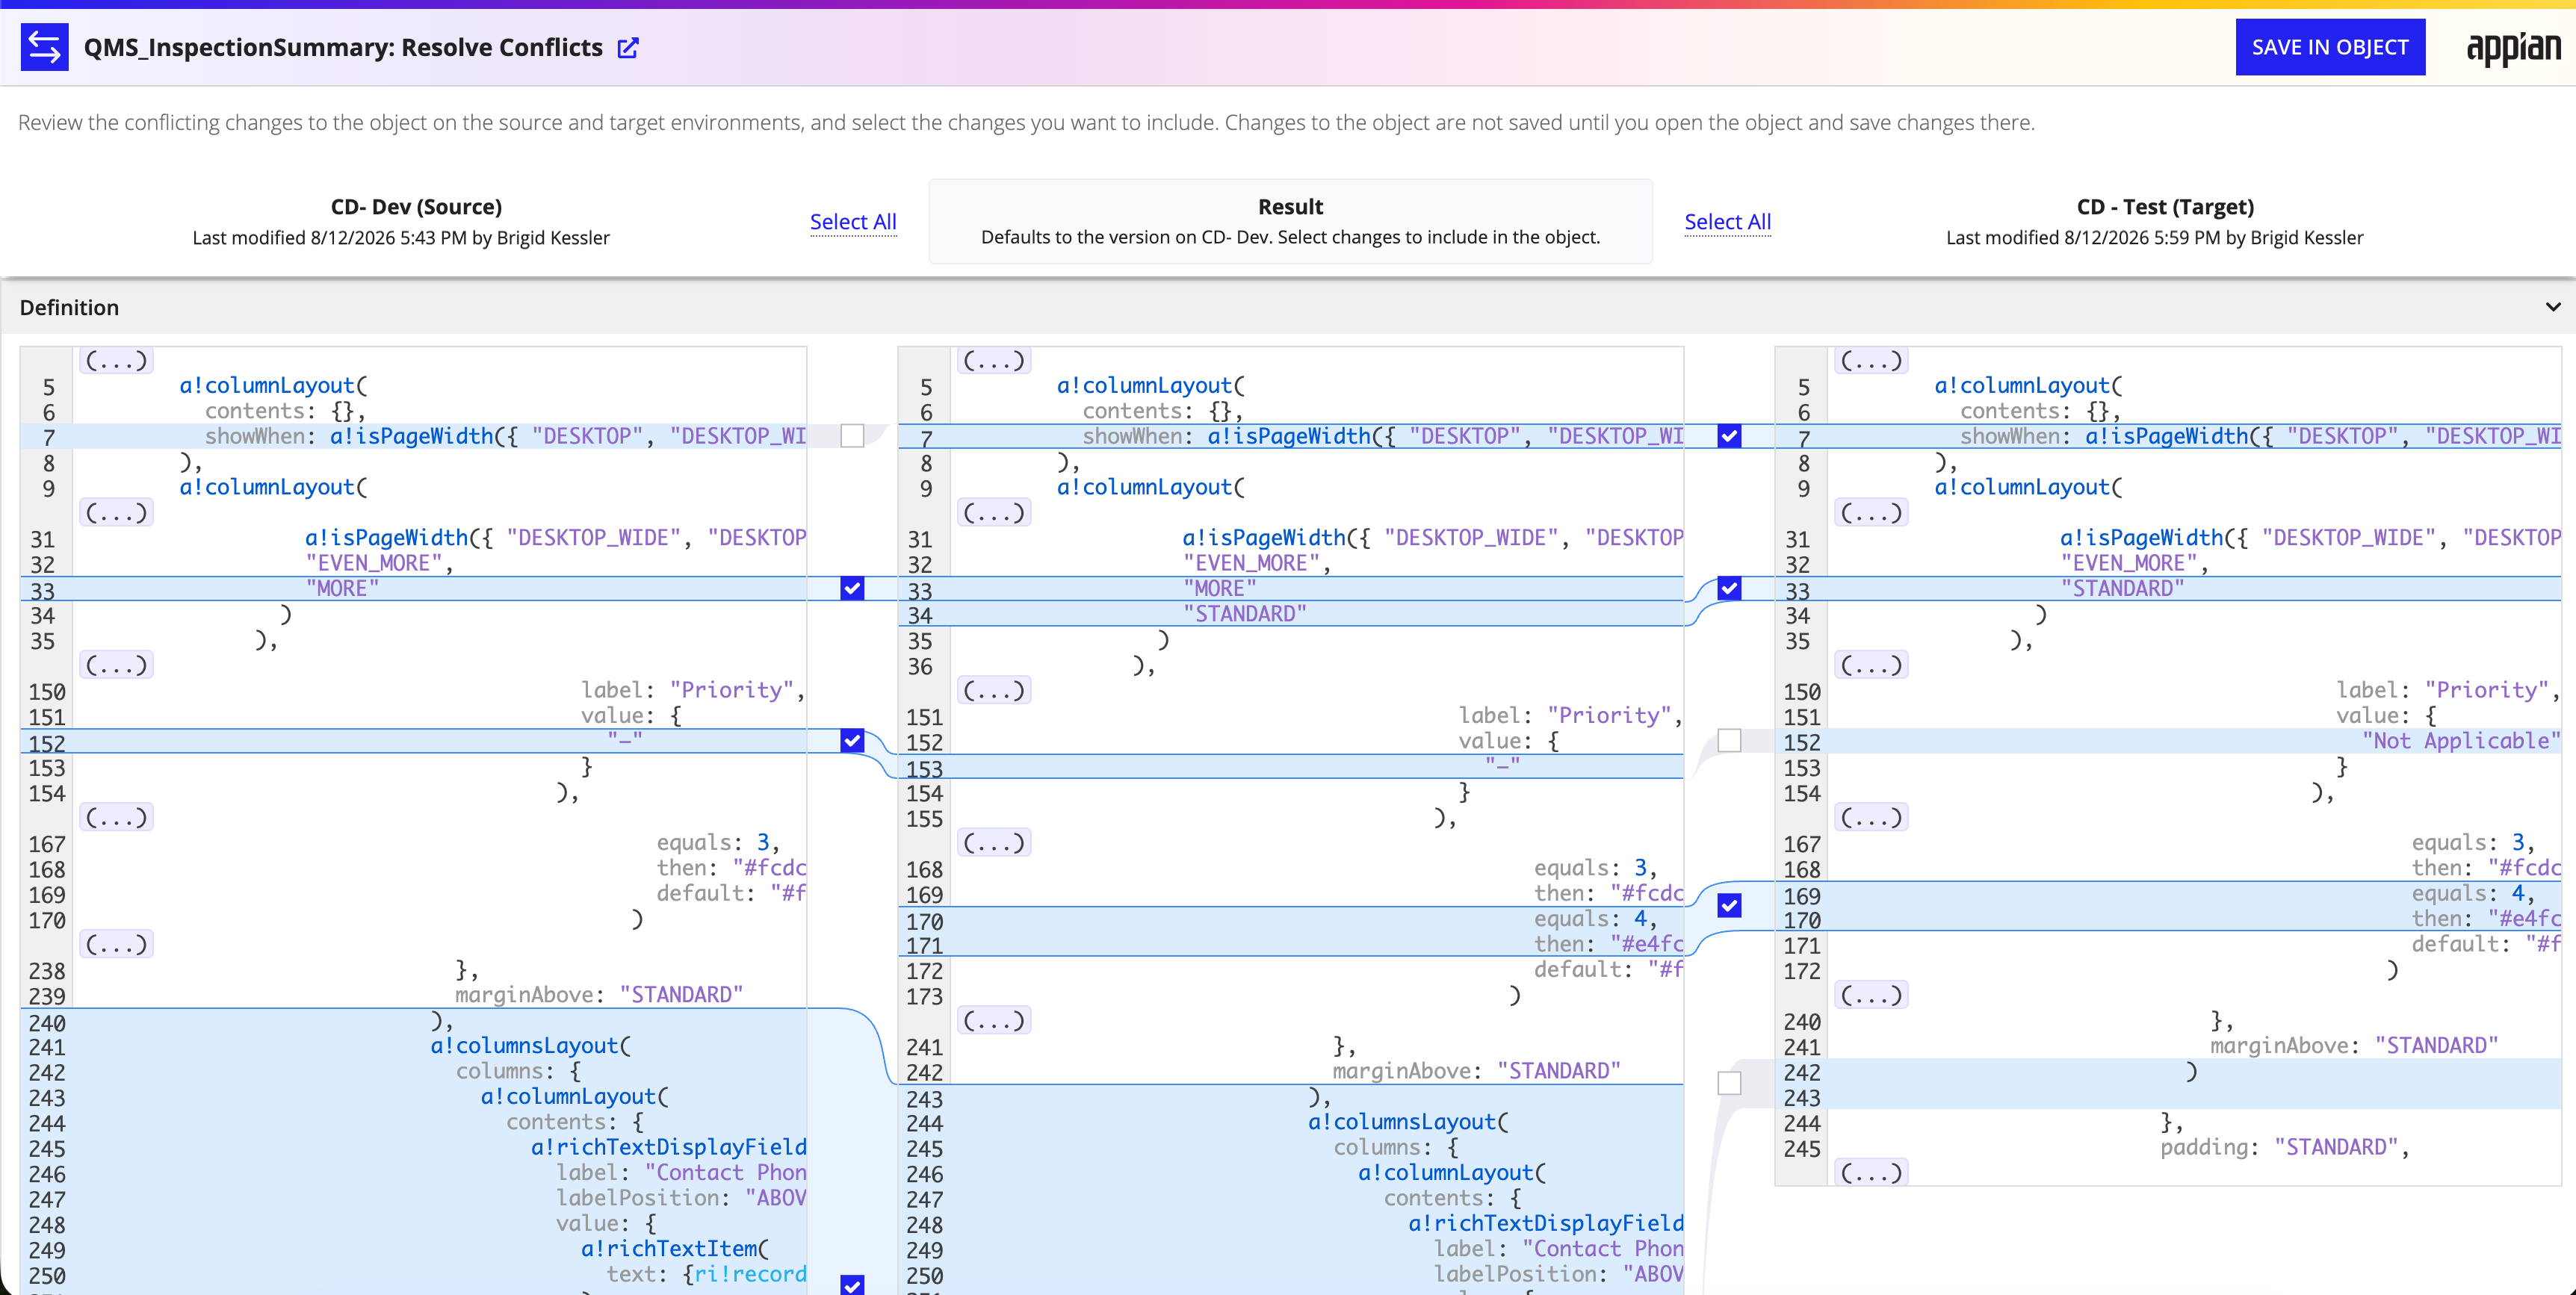Image resolution: width=2576 pixels, height=1295 pixels.
Task: Click padding: "STANDARD" on target line 245
Action: click(2285, 1147)
